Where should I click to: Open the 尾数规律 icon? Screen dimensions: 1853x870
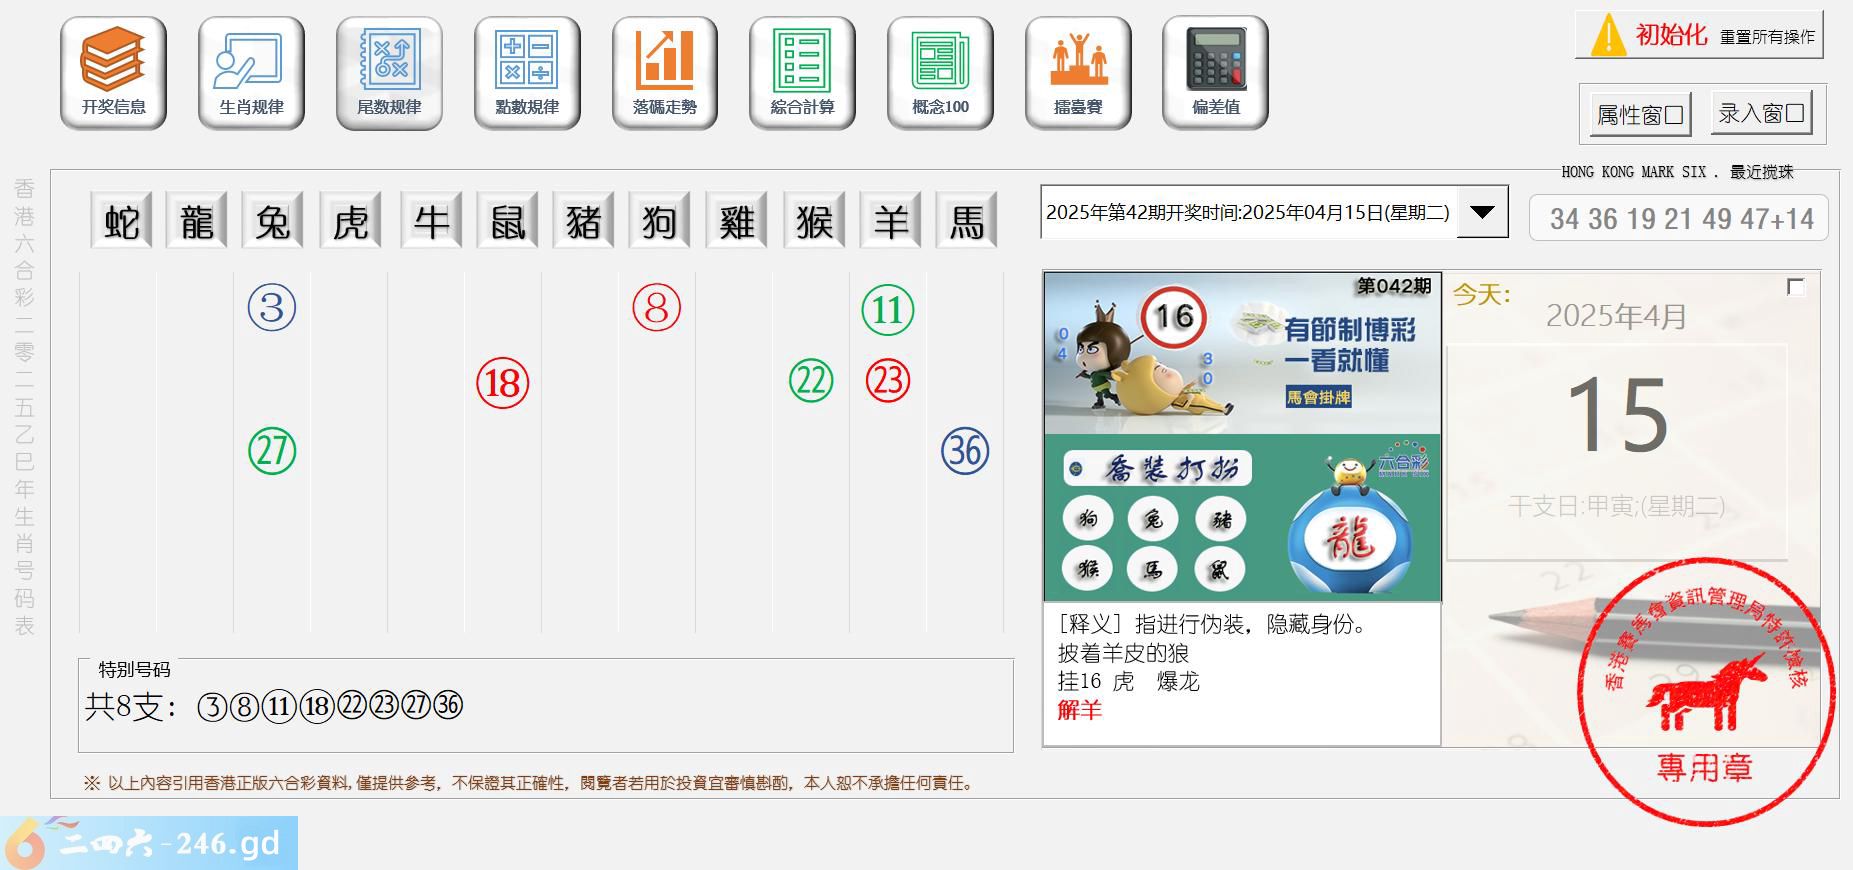pos(389,73)
